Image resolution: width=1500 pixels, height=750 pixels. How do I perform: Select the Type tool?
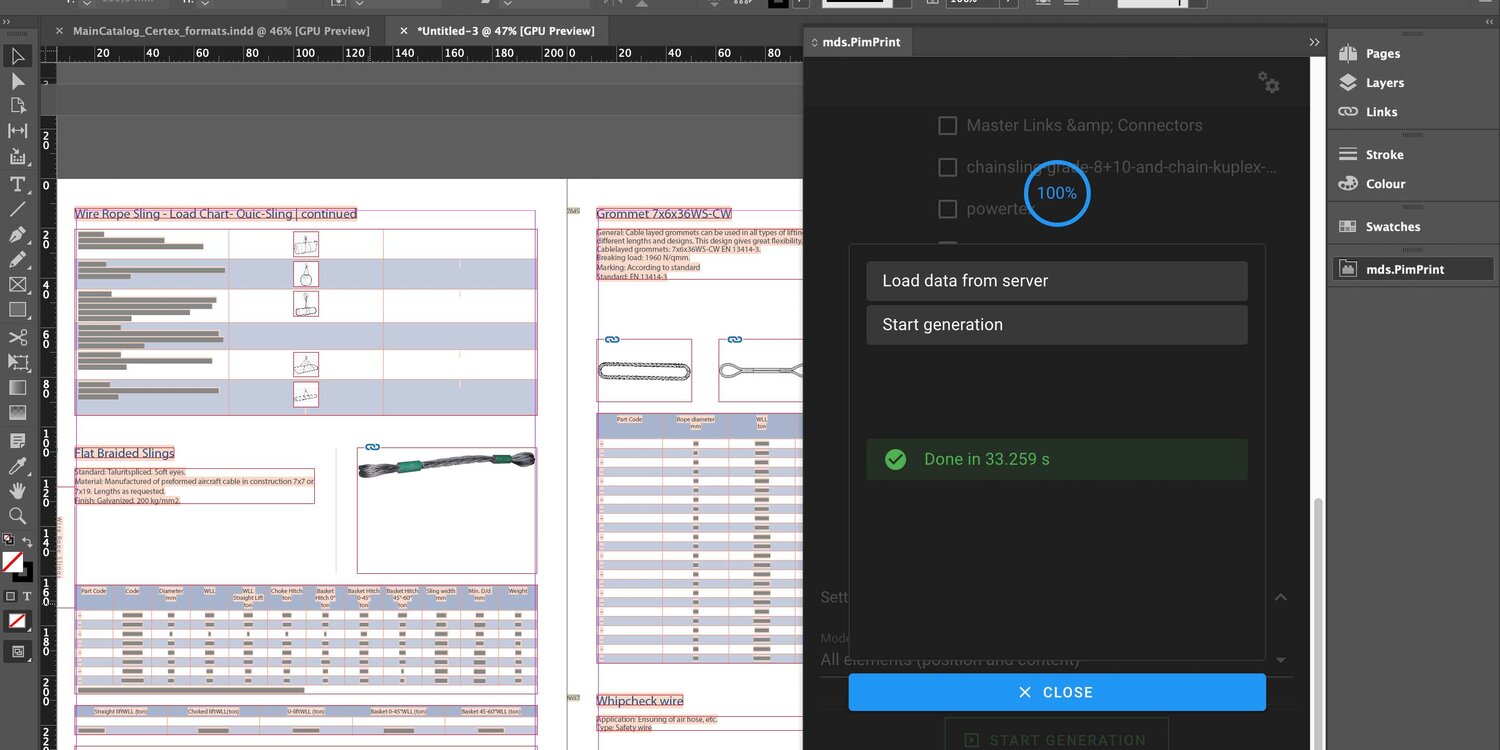(x=17, y=184)
